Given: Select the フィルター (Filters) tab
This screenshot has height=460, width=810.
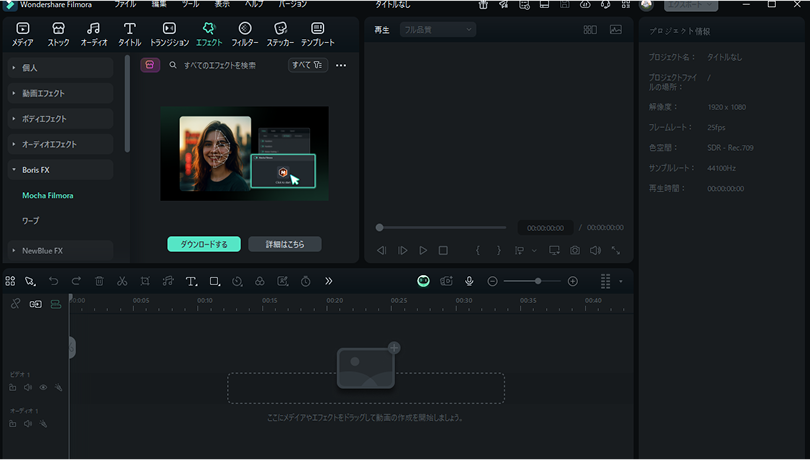Looking at the screenshot, I should coord(245,34).
